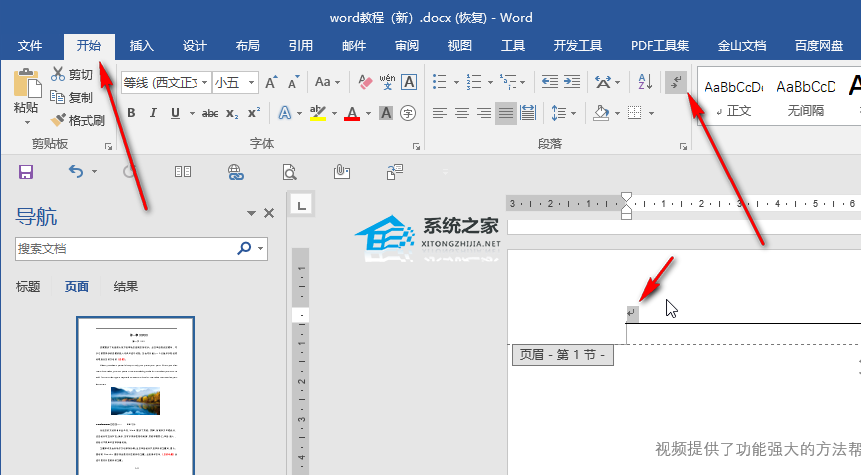Save the document with the purple disk icon
Viewport: 861px width, 475px height.
(26, 172)
